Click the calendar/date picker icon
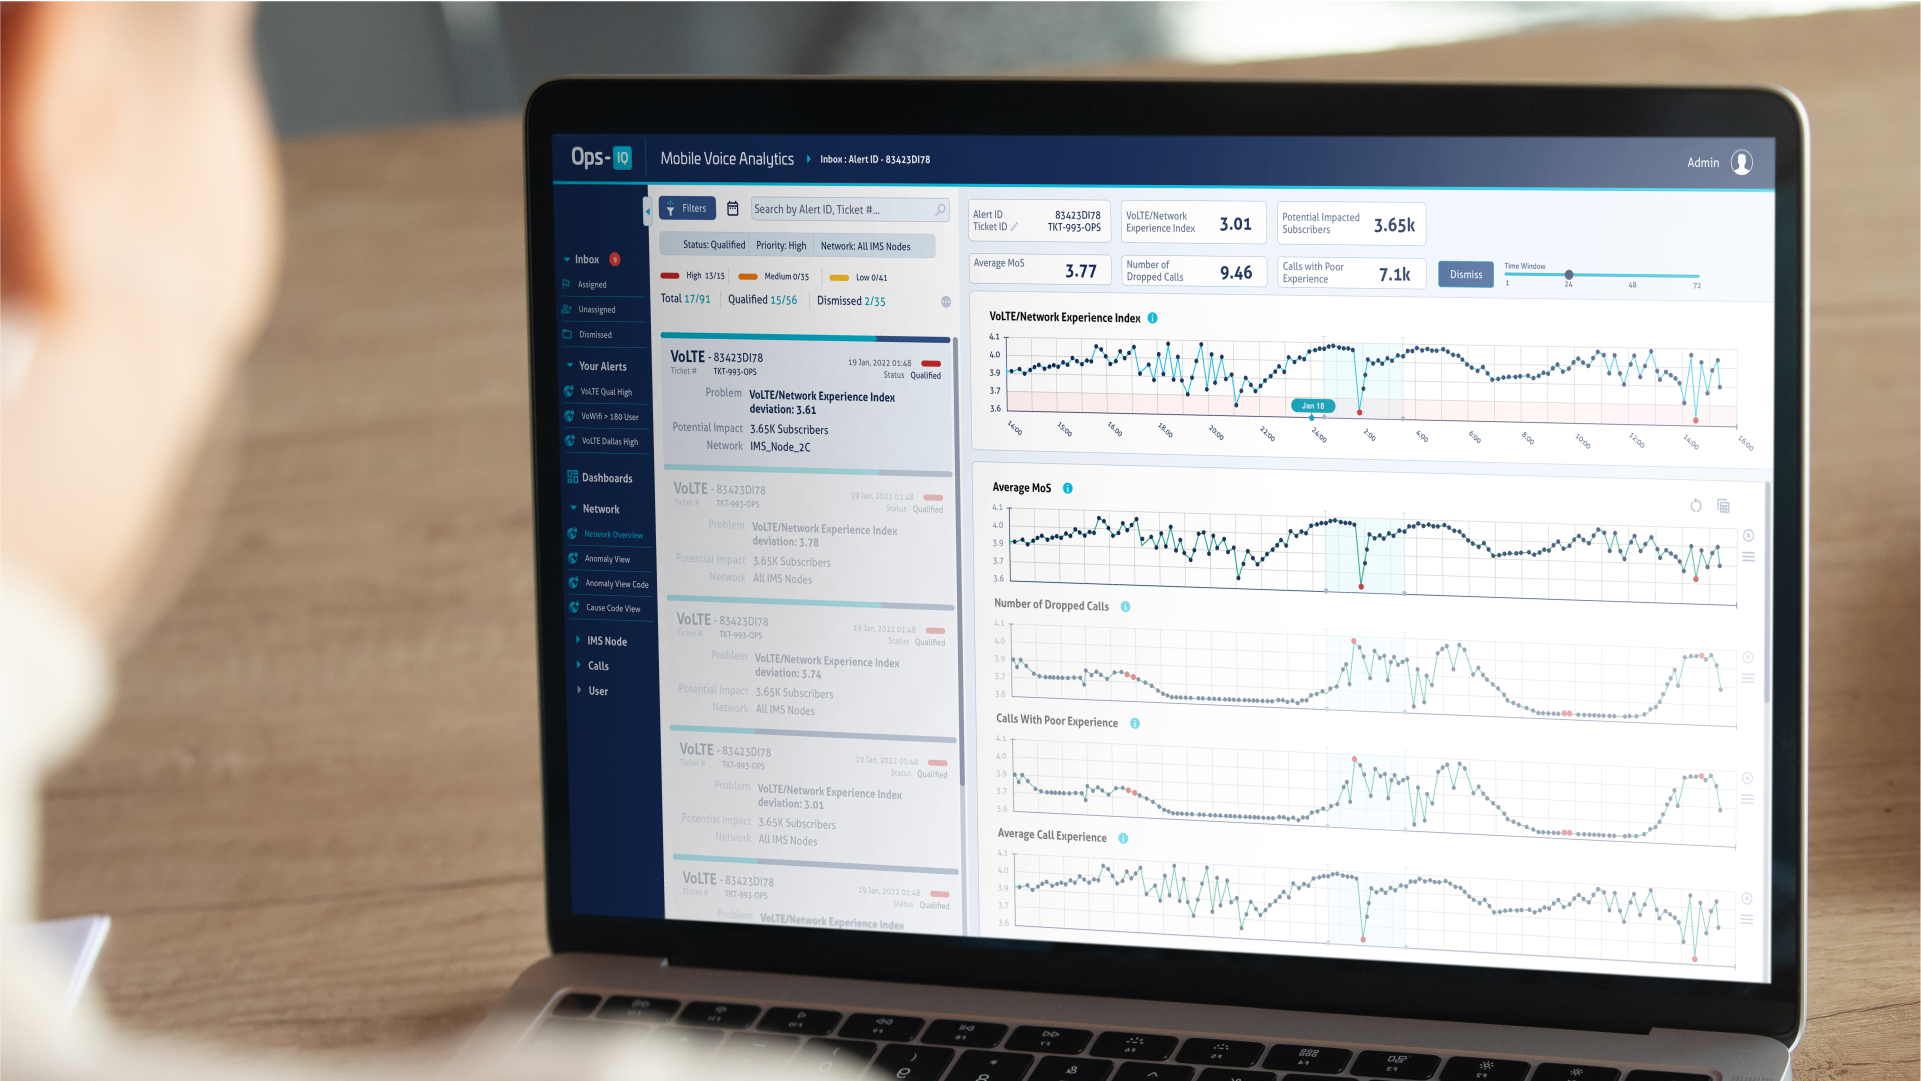 click(731, 209)
